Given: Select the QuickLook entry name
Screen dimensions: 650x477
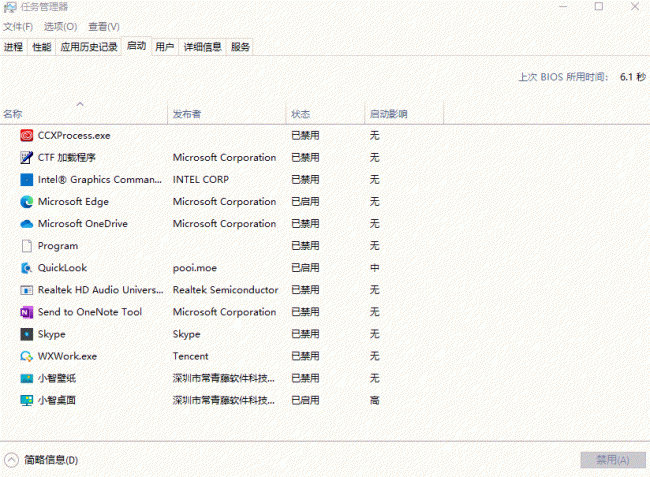Looking at the screenshot, I should click(63, 268).
